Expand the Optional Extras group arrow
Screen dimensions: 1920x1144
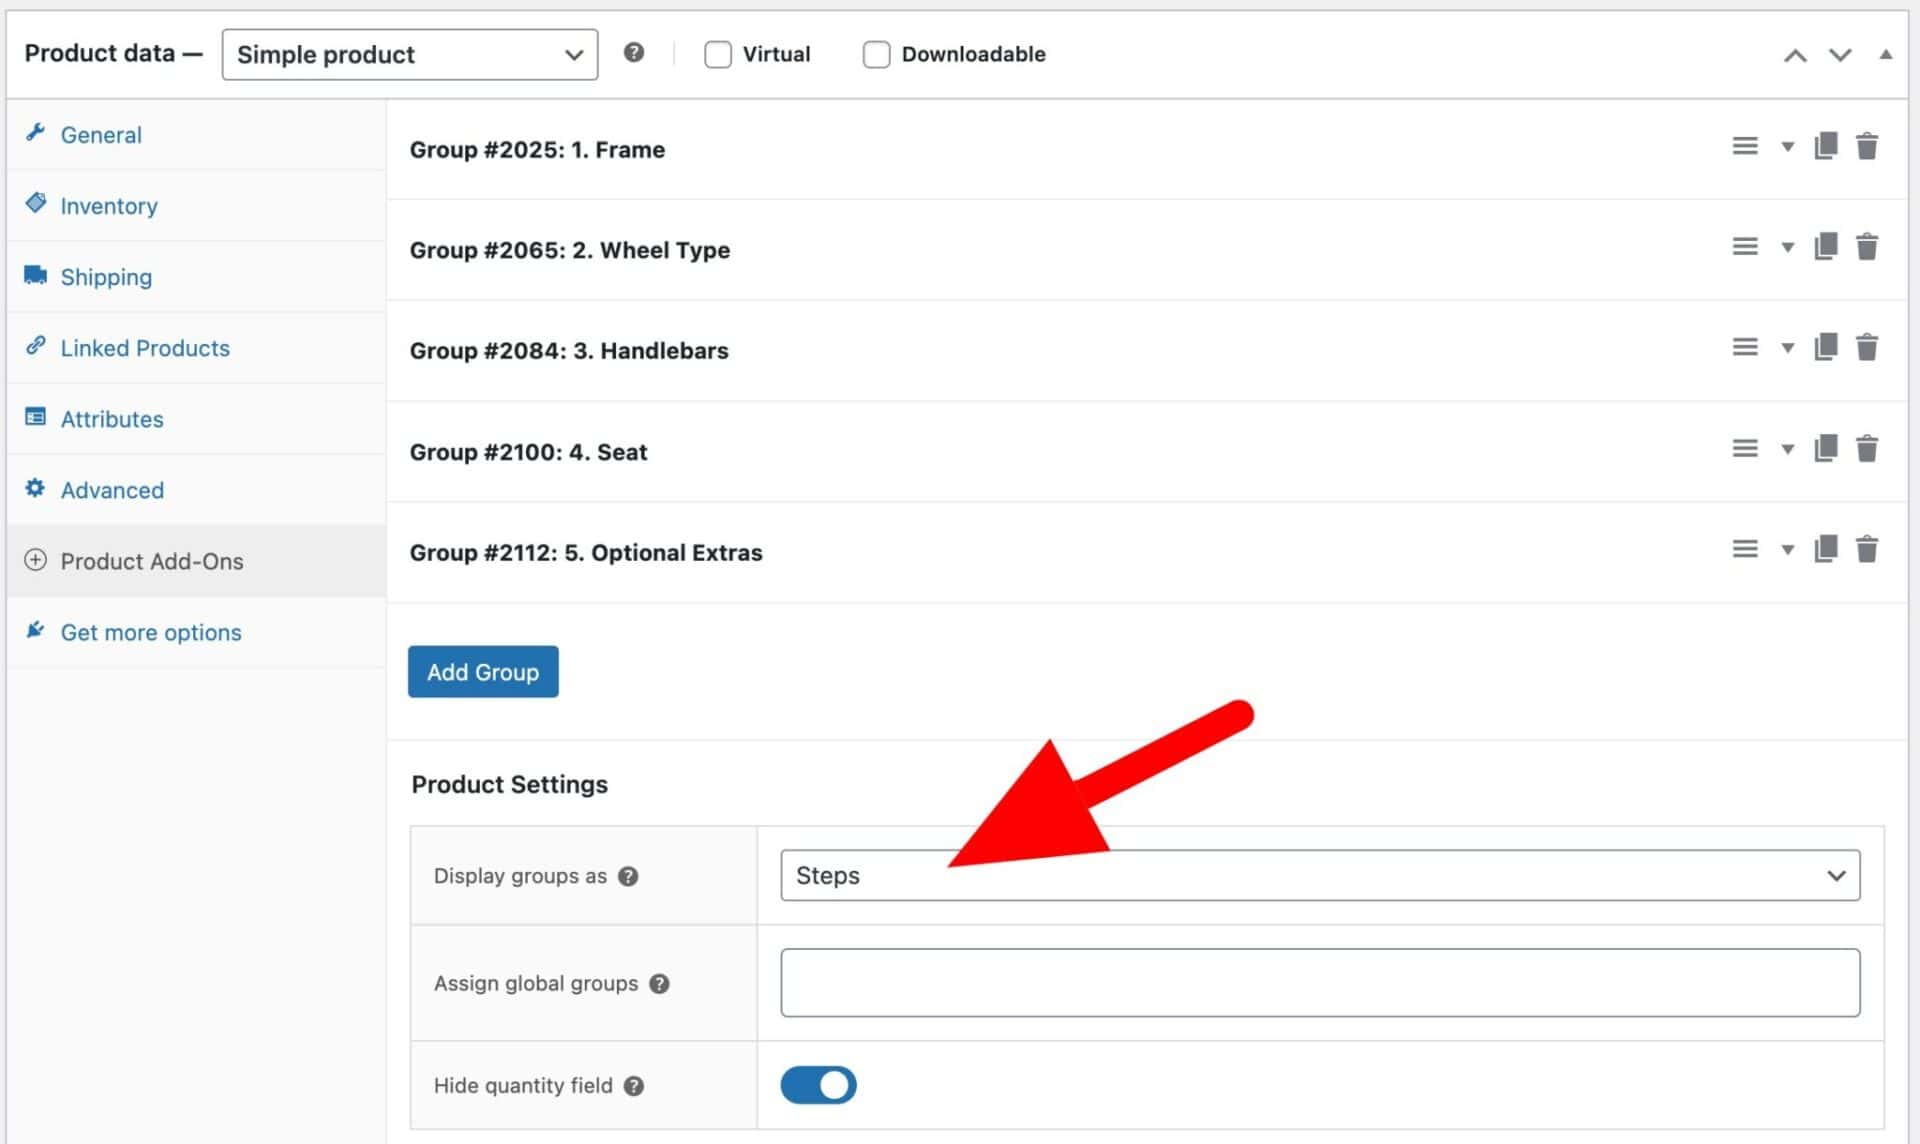click(1787, 549)
